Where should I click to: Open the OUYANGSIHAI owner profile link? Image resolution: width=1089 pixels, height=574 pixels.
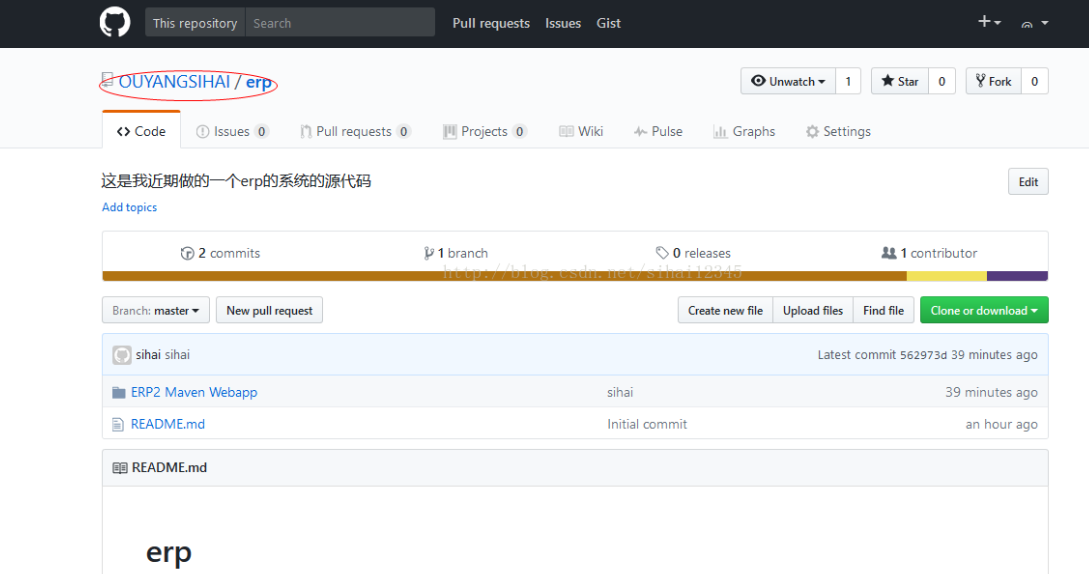(174, 82)
